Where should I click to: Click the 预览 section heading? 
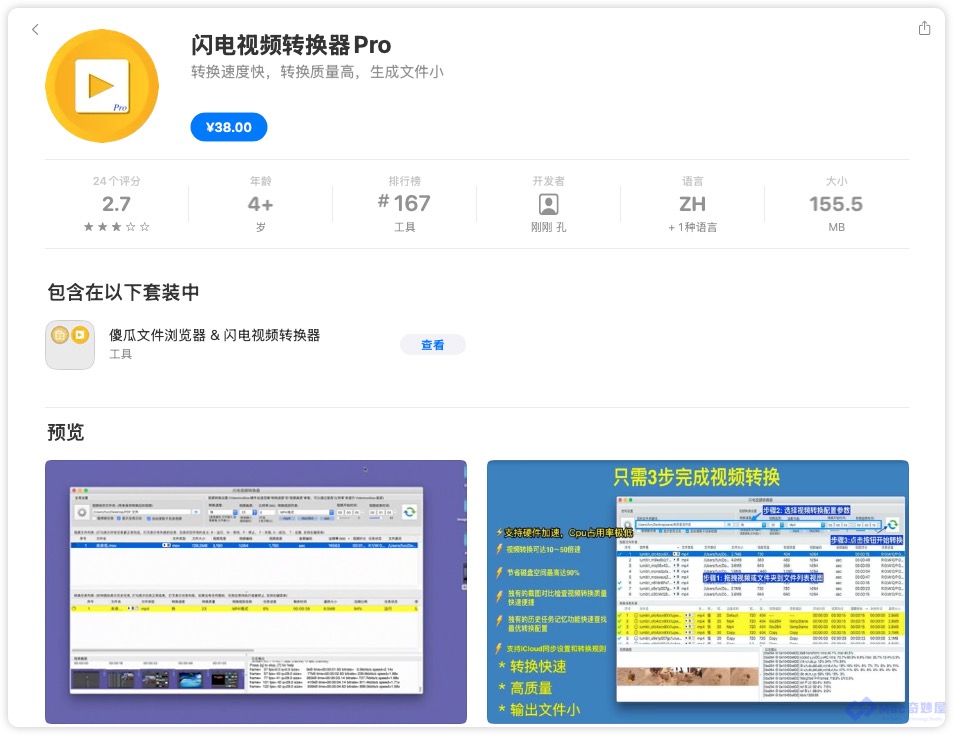pos(66,432)
